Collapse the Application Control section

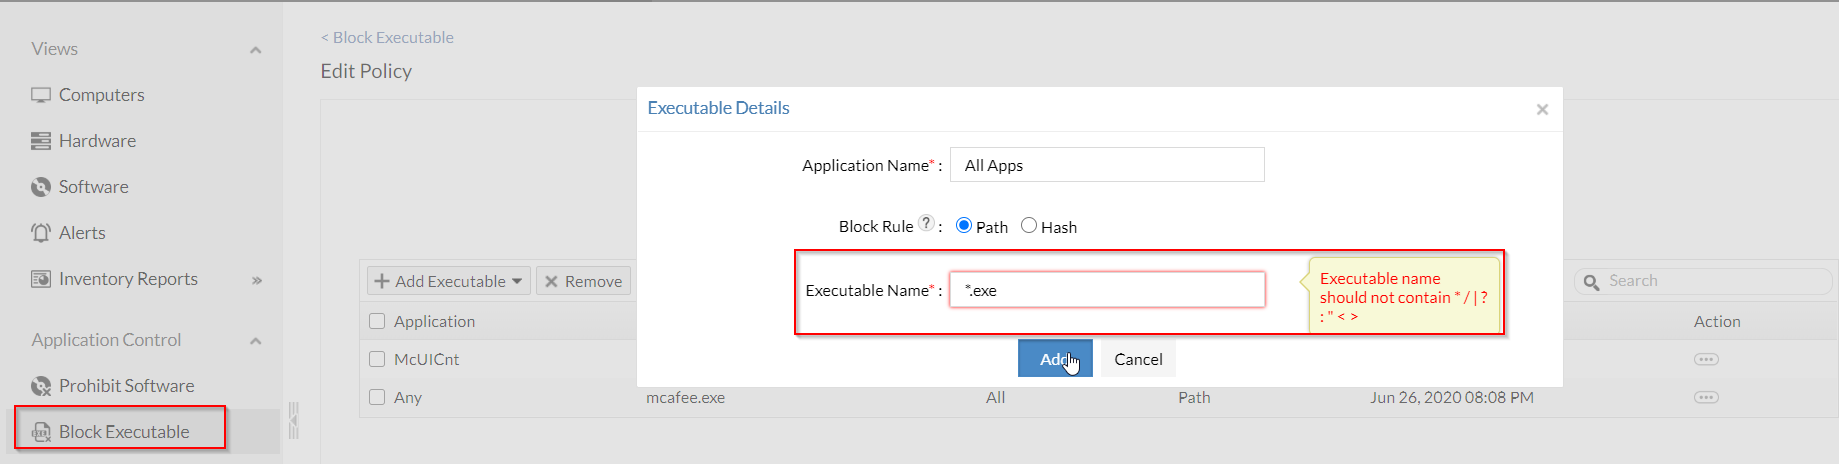tap(256, 341)
